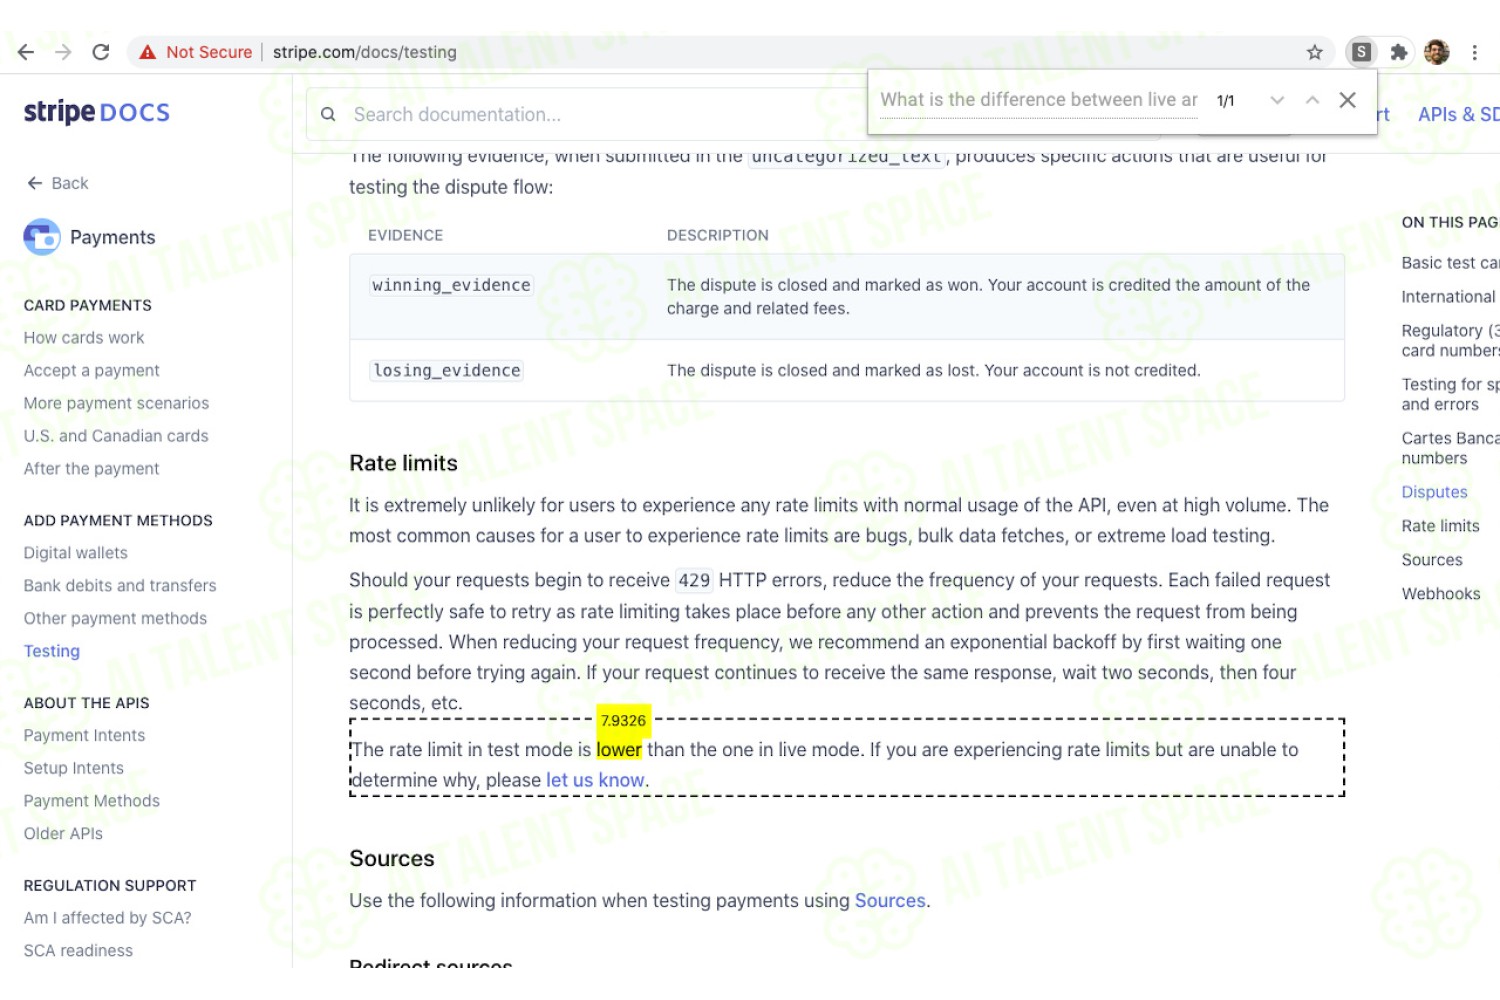Open the Chrome three-dot menu
Viewport: 1500px width, 1000px height.
(1474, 52)
